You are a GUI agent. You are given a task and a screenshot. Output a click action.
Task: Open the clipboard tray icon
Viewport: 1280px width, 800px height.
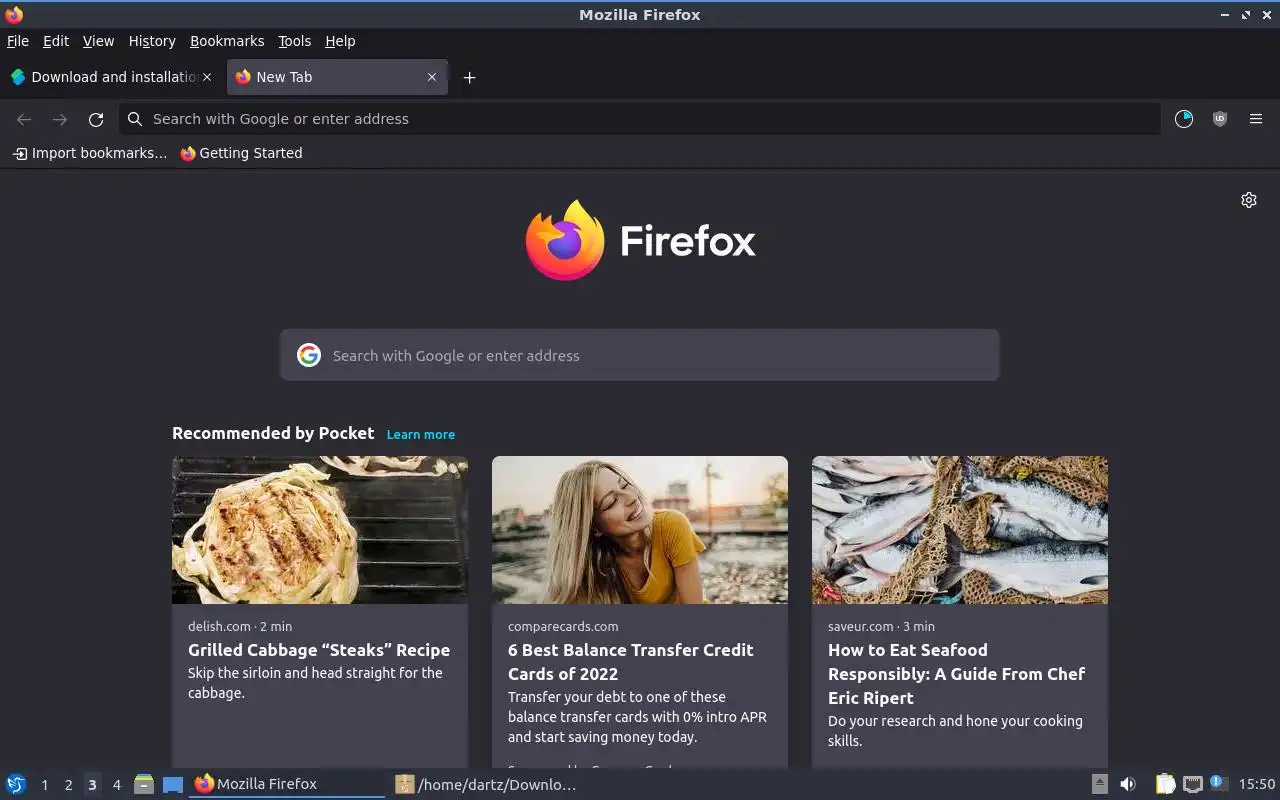pyautogui.click(x=1165, y=784)
